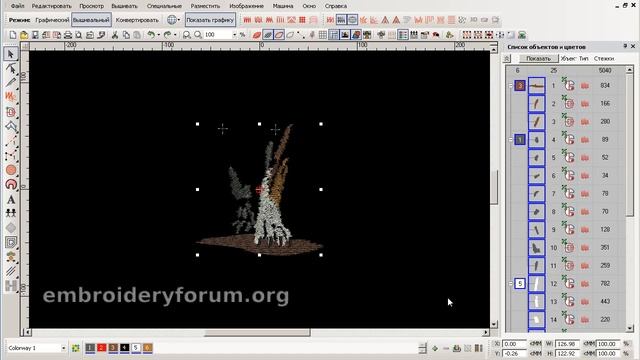Pick orange color swatch 6 in palette
Image resolution: width=640 pixels, height=360 pixels.
(x=147, y=348)
